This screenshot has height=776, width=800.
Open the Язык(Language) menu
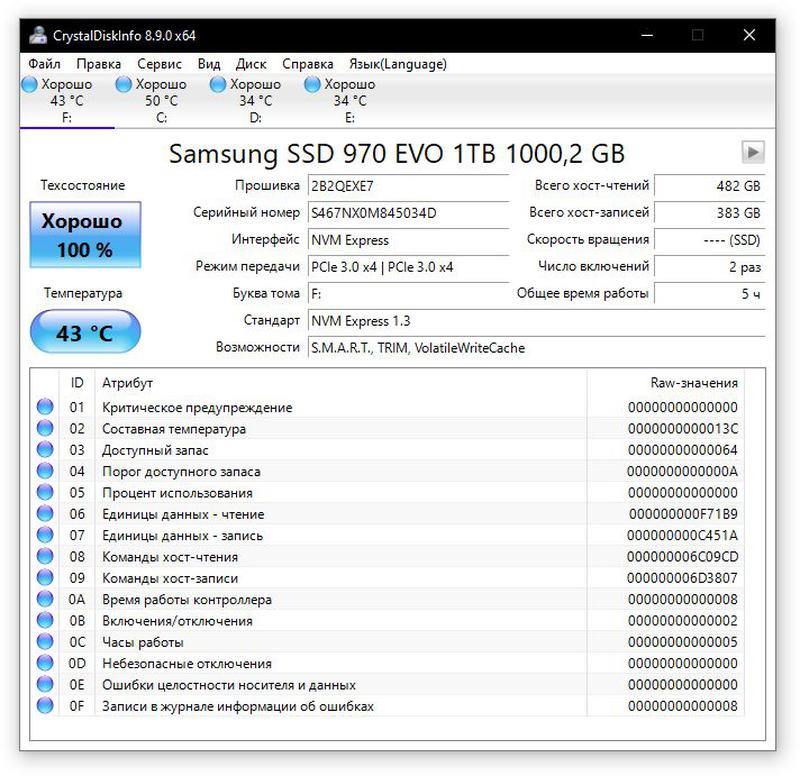click(398, 64)
